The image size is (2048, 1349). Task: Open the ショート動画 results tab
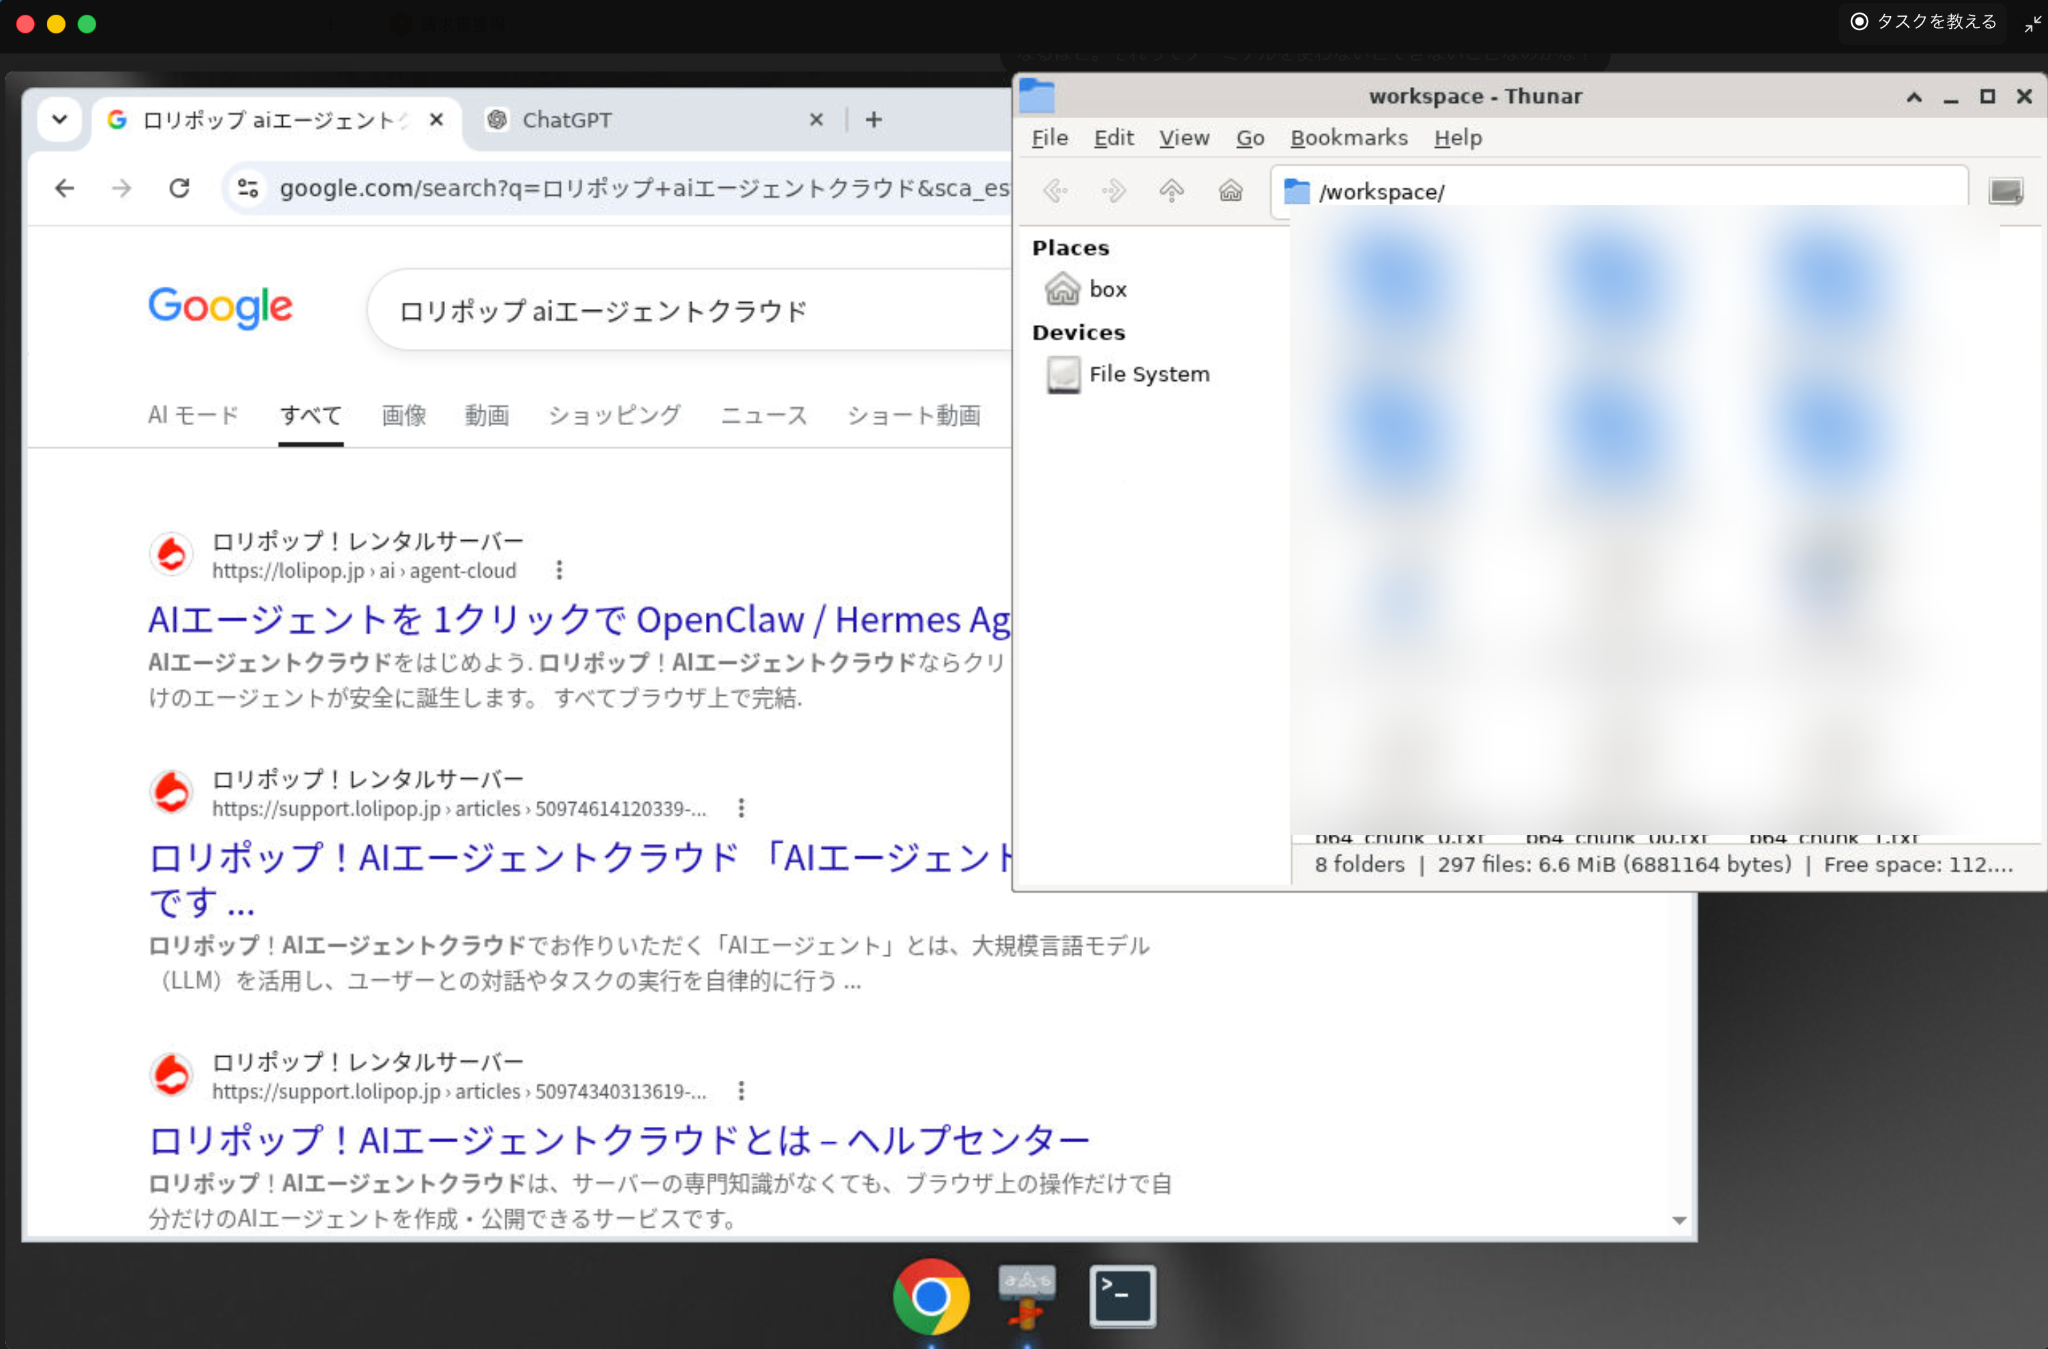click(913, 415)
